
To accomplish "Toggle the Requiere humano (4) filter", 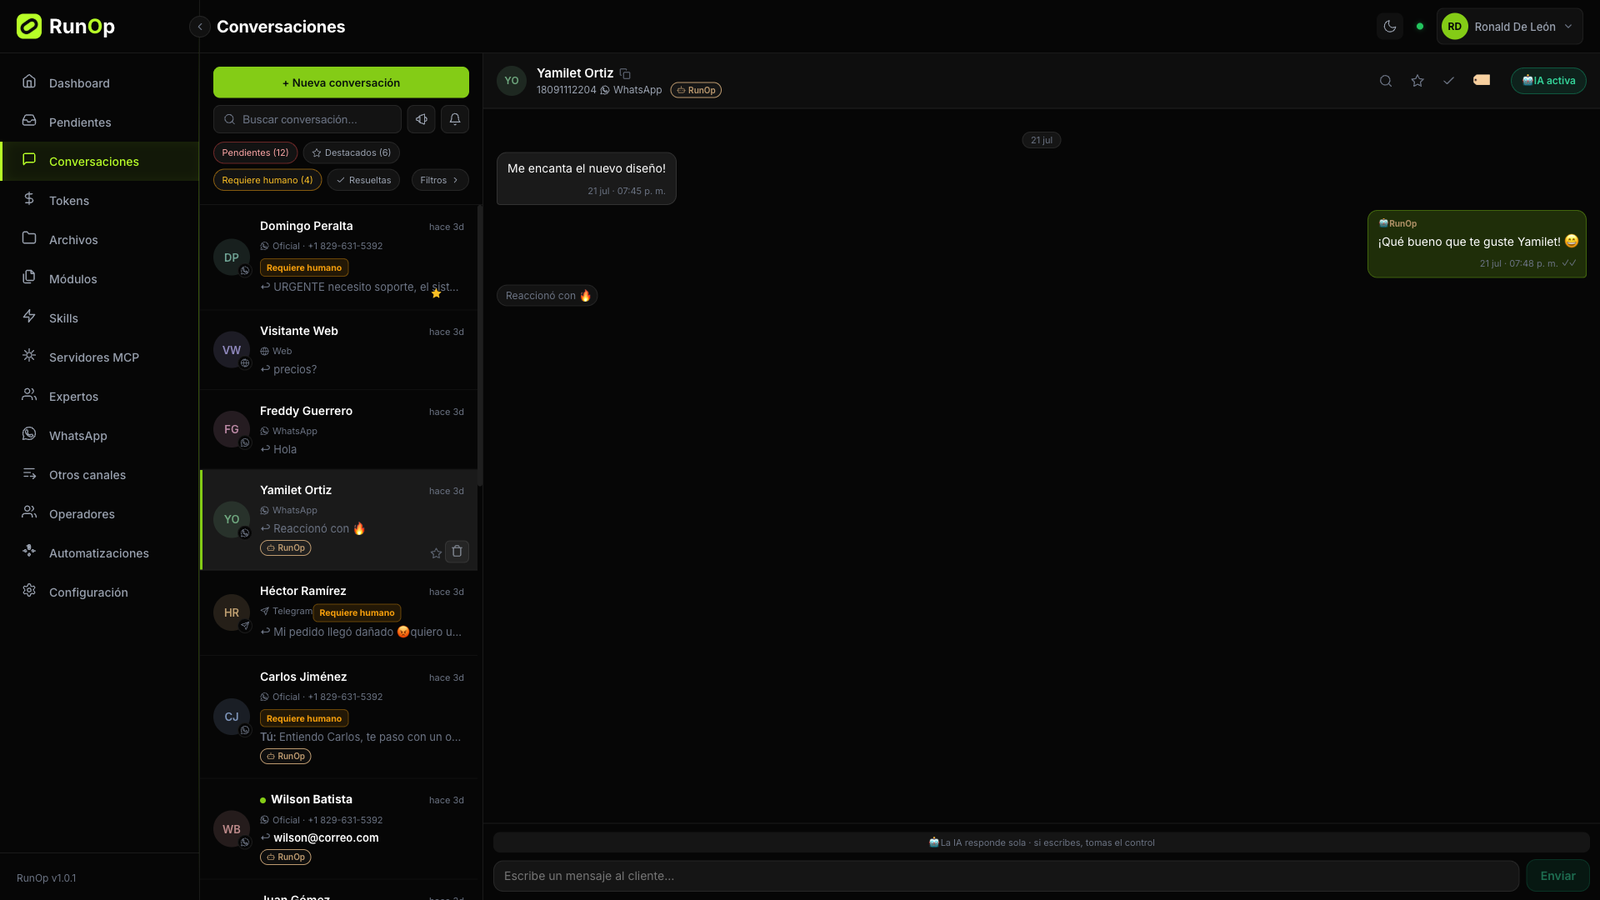I will 267,180.
